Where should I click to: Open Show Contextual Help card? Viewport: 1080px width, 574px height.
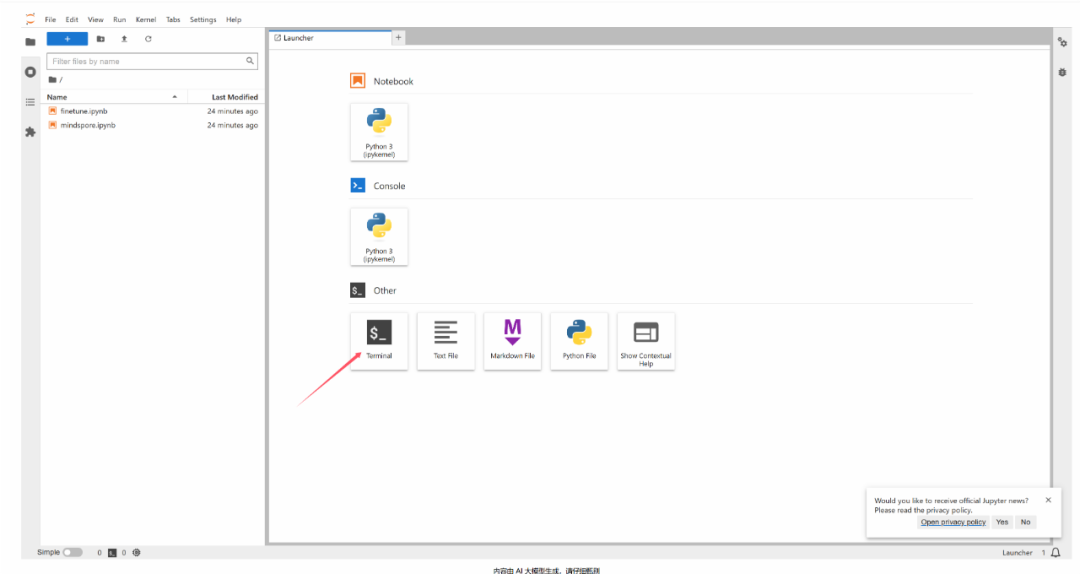coord(646,341)
